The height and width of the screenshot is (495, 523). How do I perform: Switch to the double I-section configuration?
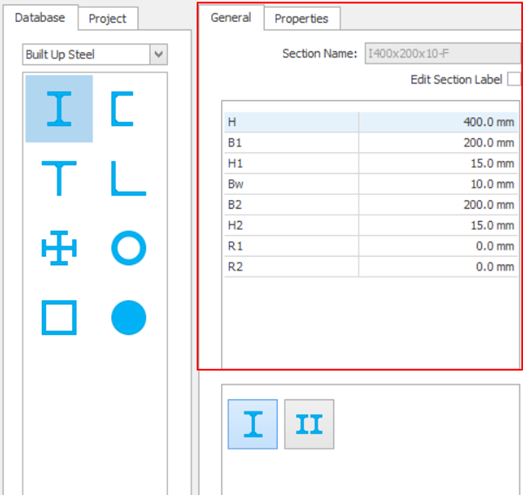tap(309, 424)
